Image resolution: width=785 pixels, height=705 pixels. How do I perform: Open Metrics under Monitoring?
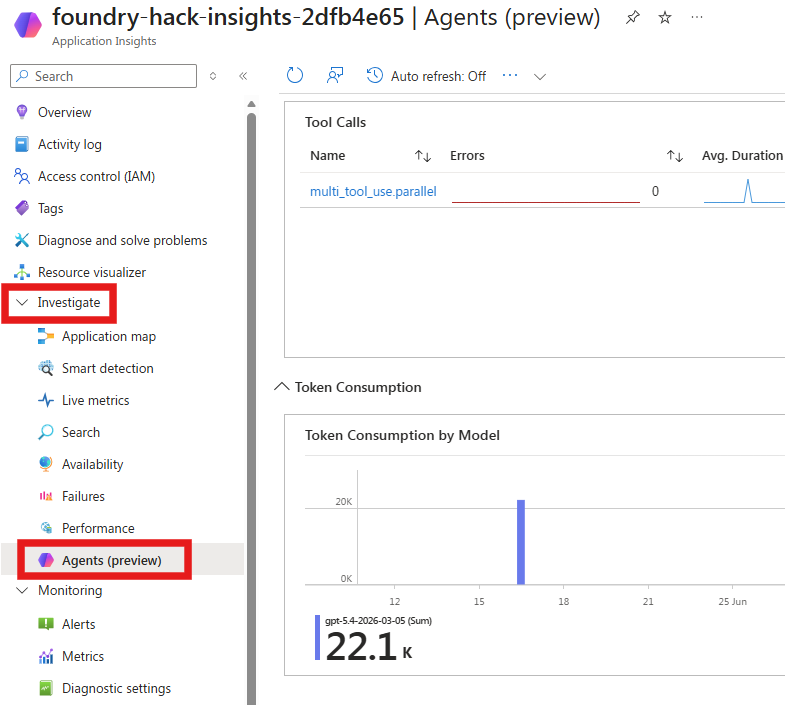pyautogui.click(x=83, y=656)
